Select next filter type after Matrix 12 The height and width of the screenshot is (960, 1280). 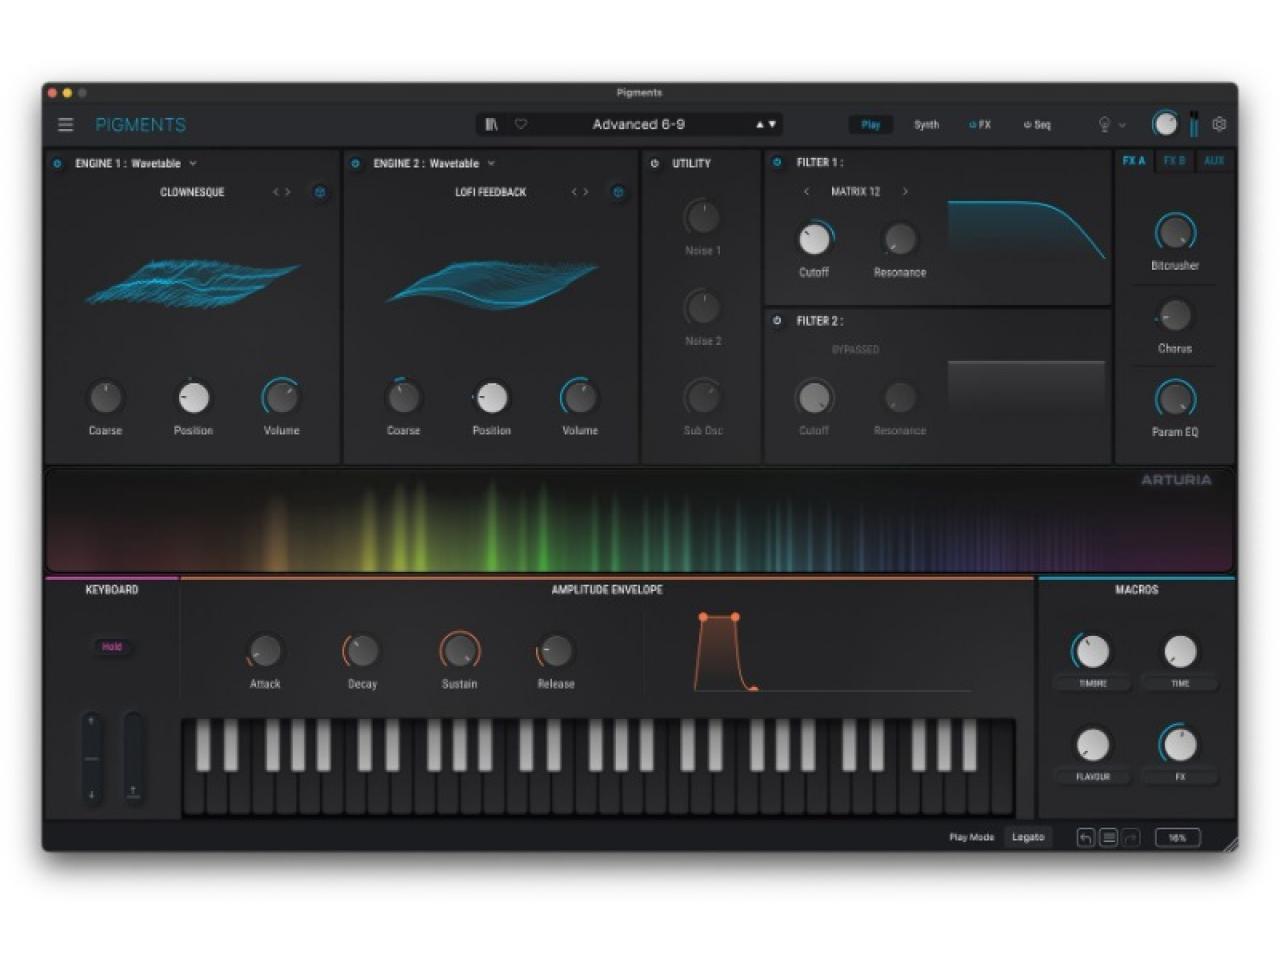click(x=905, y=191)
